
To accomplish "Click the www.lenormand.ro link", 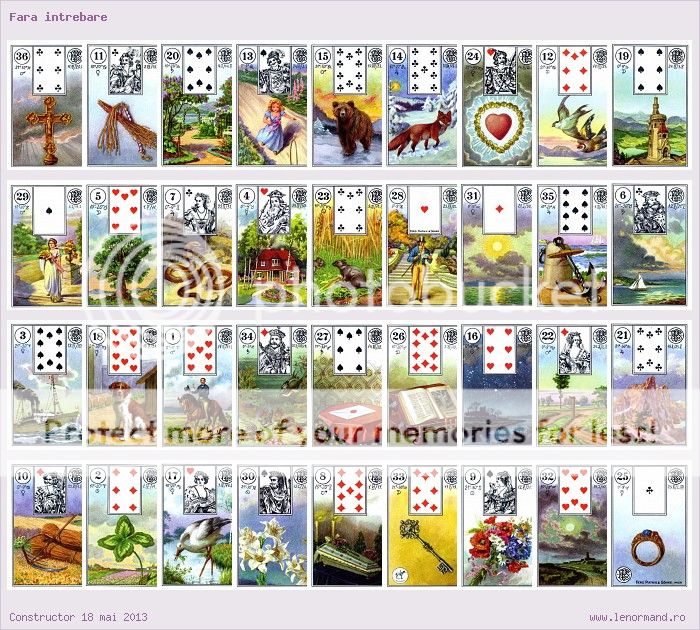I will point(637,617).
